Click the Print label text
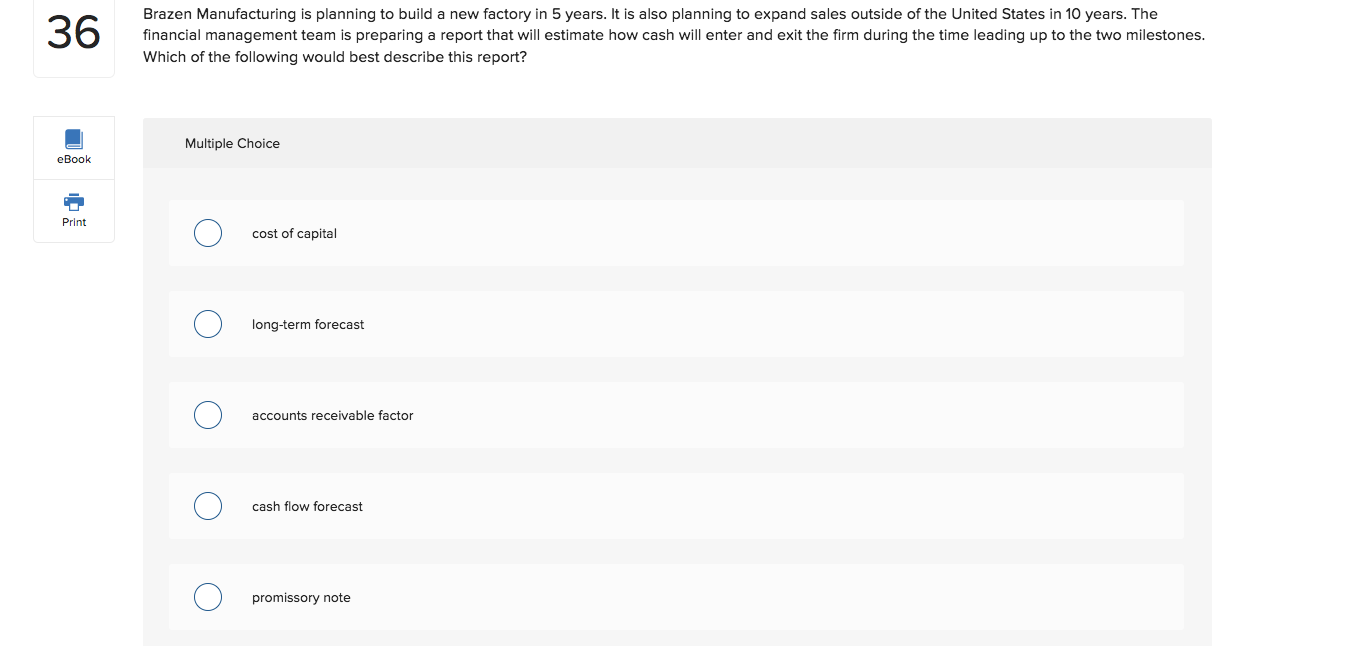This screenshot has width=1347, height=646. pyautogui.click(x=73, y=221)
